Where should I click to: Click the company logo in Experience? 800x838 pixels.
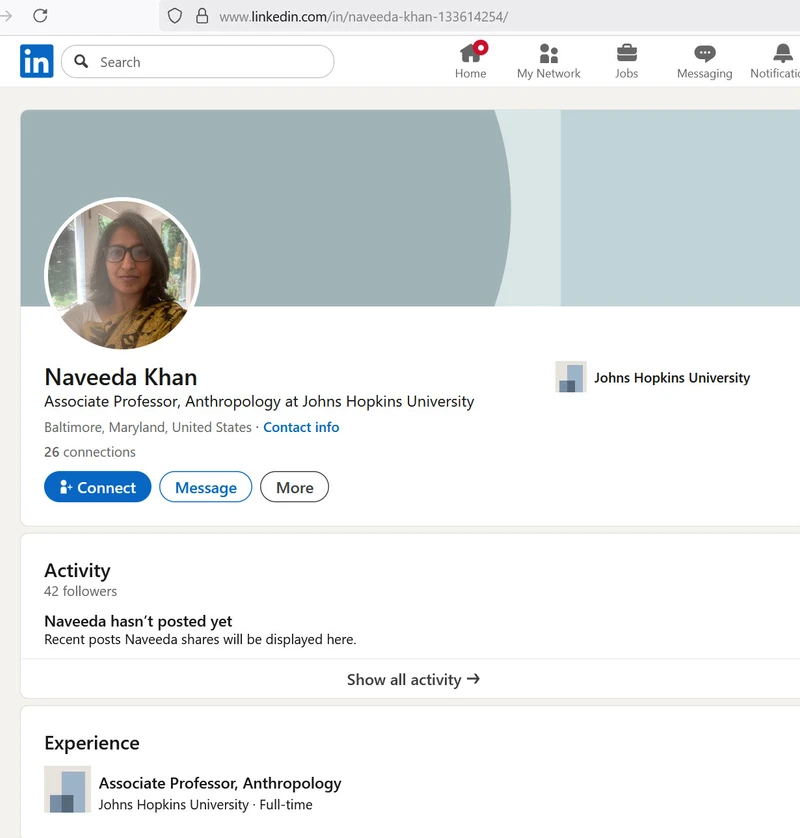click(67, 789)
